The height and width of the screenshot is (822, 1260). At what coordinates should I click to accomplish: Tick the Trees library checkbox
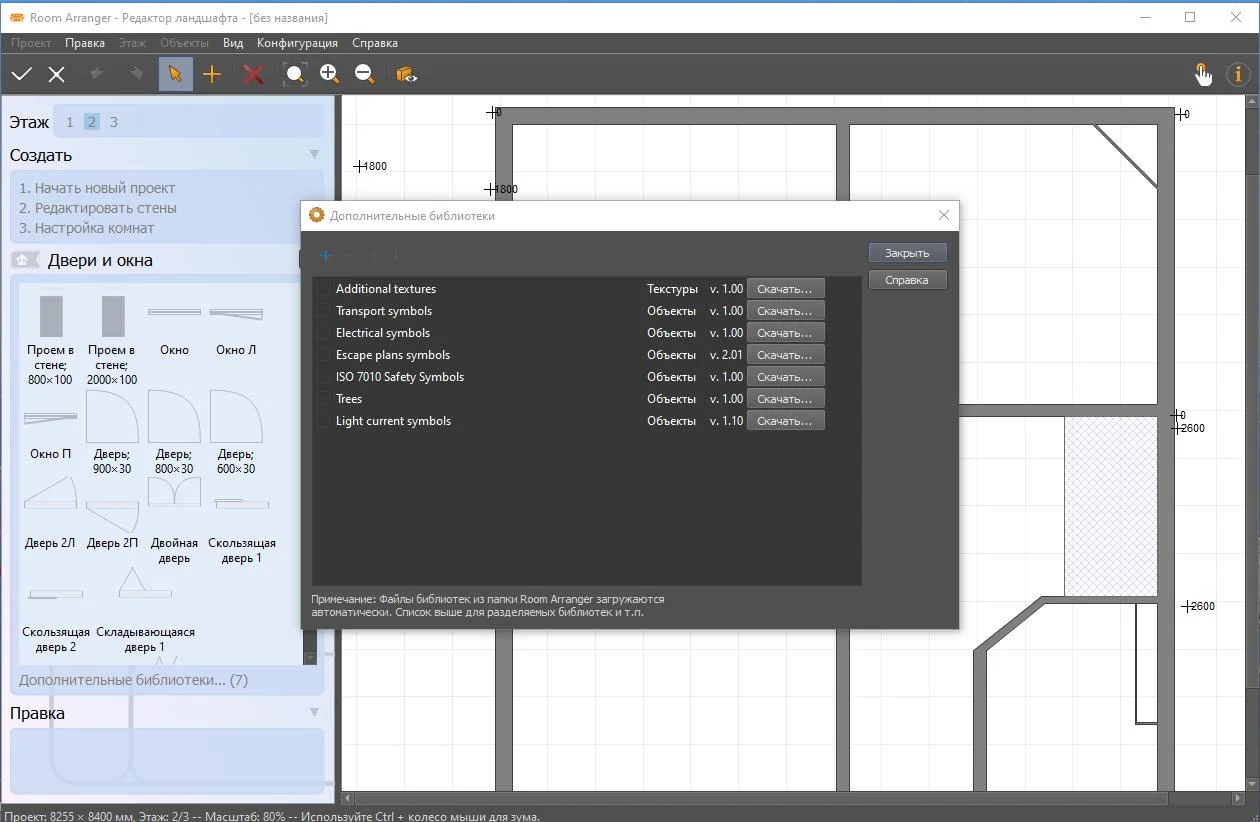tap(324, 399)
